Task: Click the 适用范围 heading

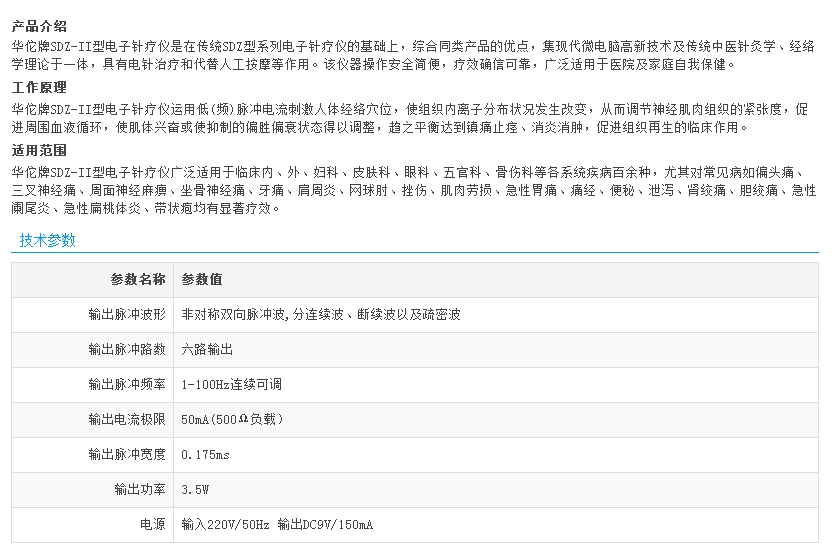Action: pos(39,150)
